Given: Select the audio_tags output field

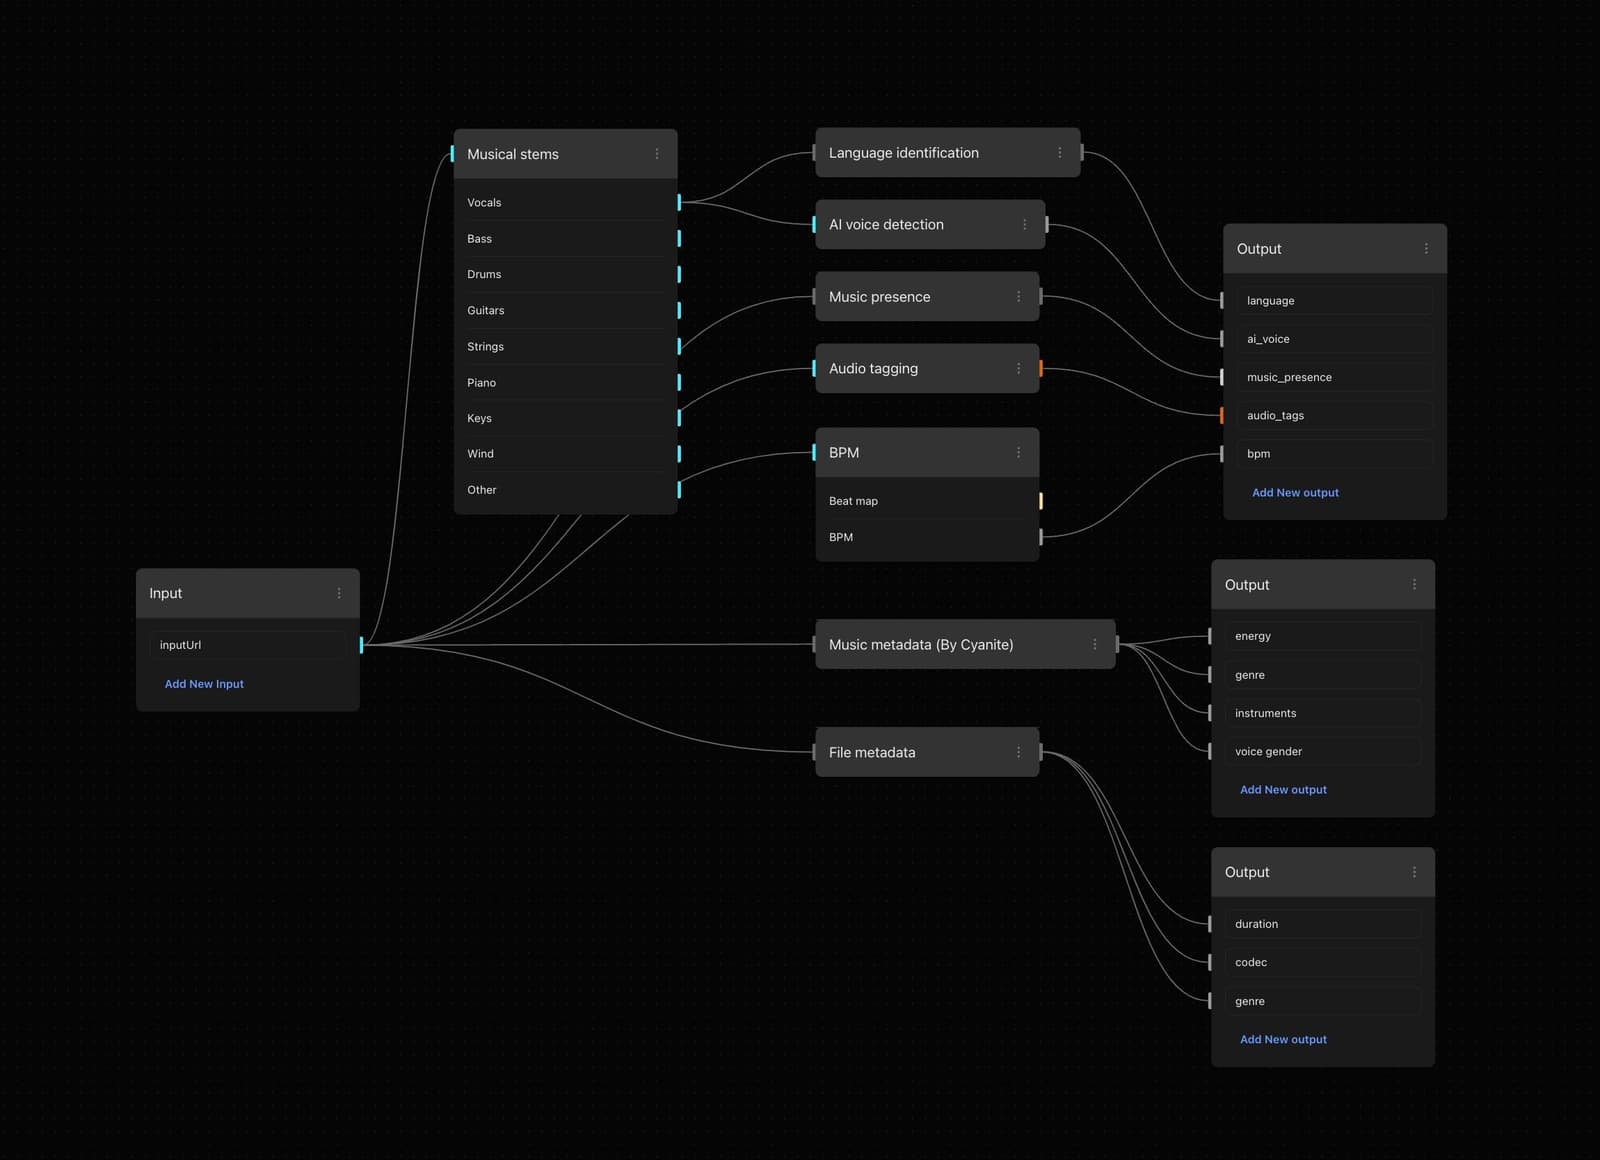Looking at the screenshot, I should click(1334, 416).
